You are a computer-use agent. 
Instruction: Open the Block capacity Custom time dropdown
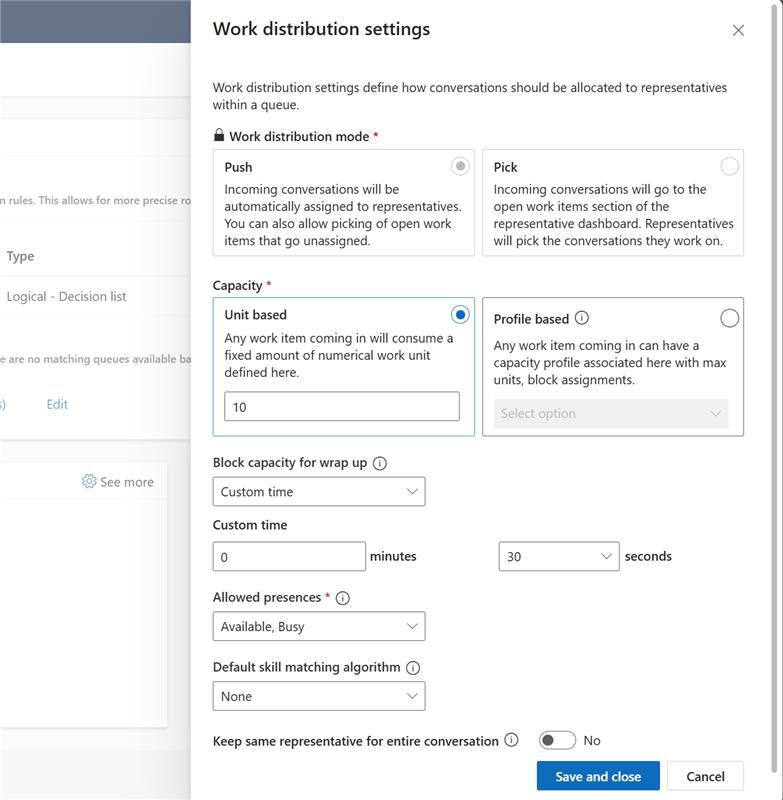(x=318, y=492)
